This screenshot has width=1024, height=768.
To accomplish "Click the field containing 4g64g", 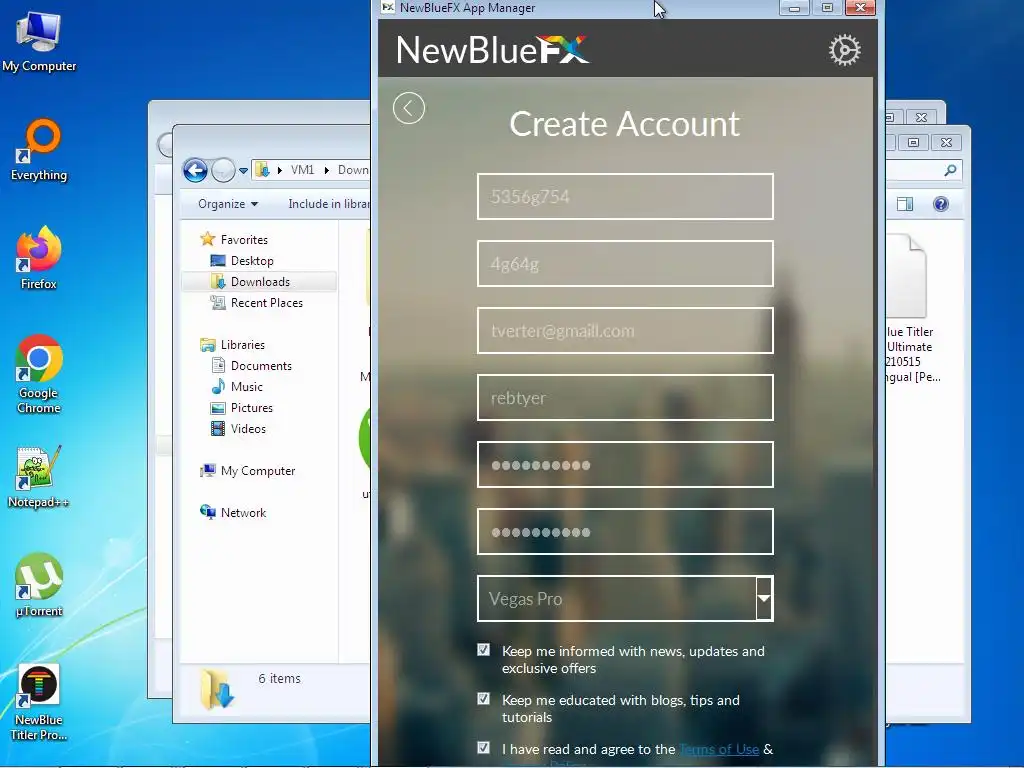I will (625, 264).
